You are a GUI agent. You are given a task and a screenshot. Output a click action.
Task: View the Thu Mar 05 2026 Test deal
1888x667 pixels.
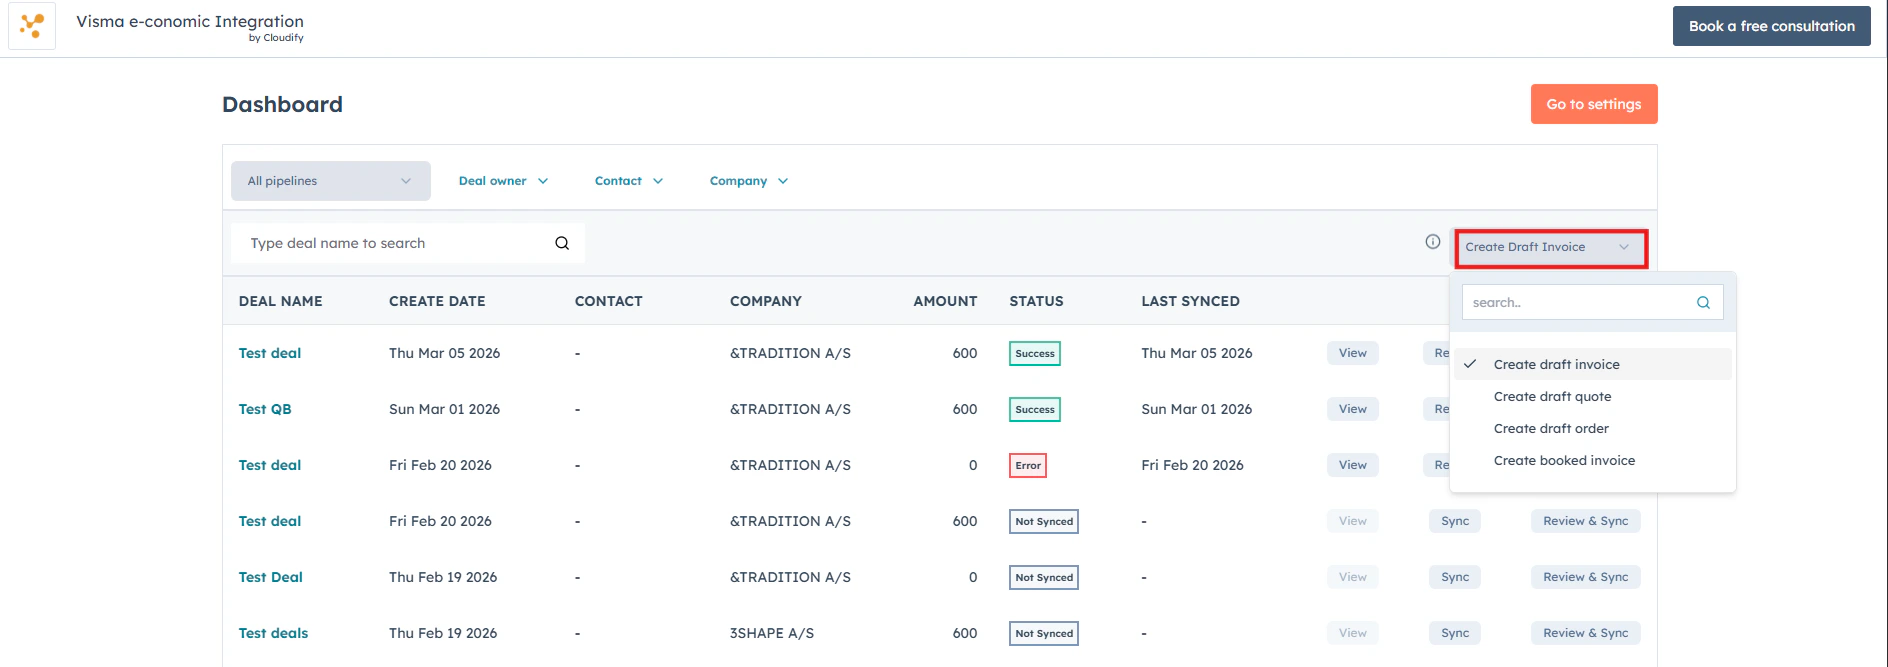point(1353,353)
